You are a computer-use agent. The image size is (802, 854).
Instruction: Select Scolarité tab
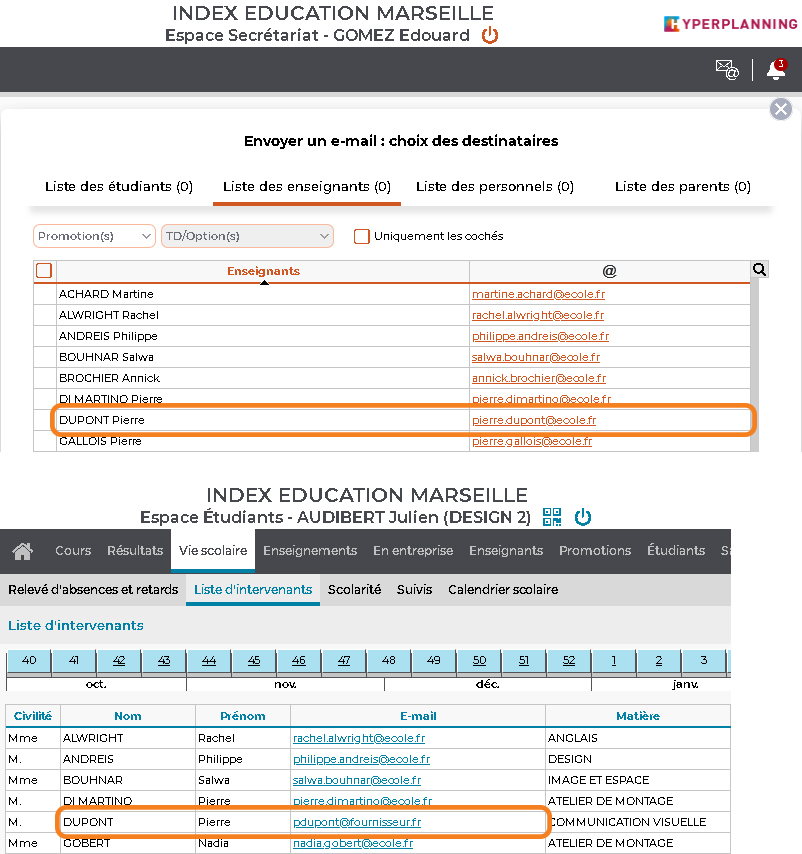pos(354,590)
